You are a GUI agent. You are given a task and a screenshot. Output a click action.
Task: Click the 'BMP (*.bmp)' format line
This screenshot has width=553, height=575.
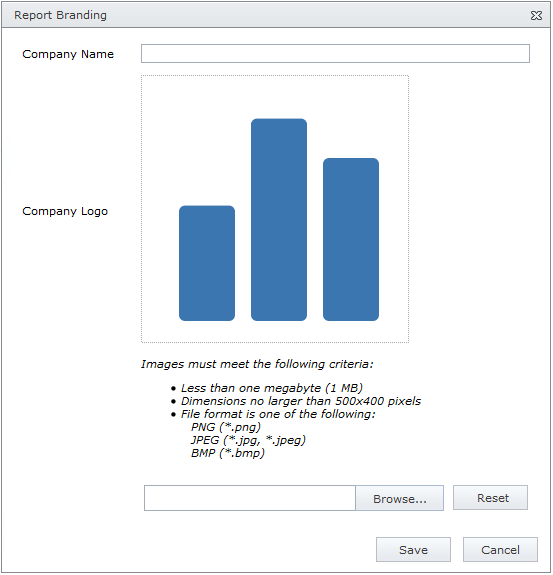tap(228, 454)
